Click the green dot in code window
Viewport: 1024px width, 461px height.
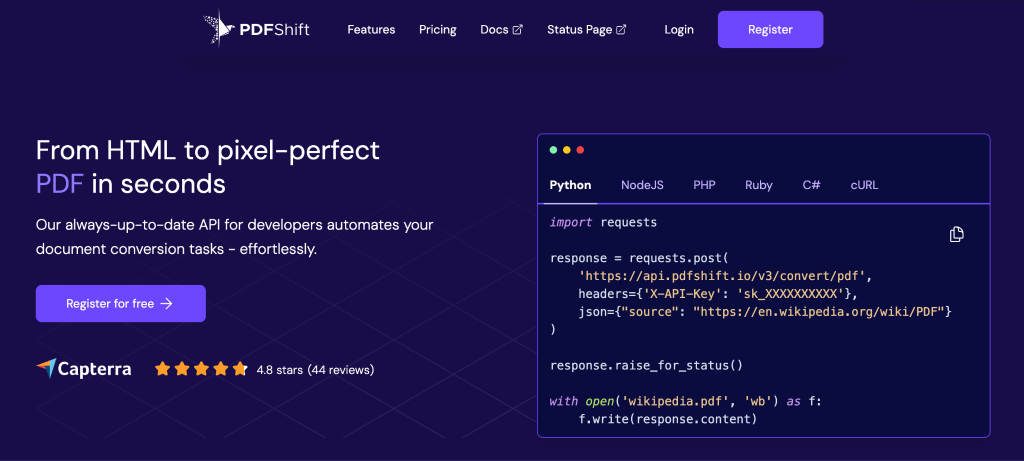[552, 150]
